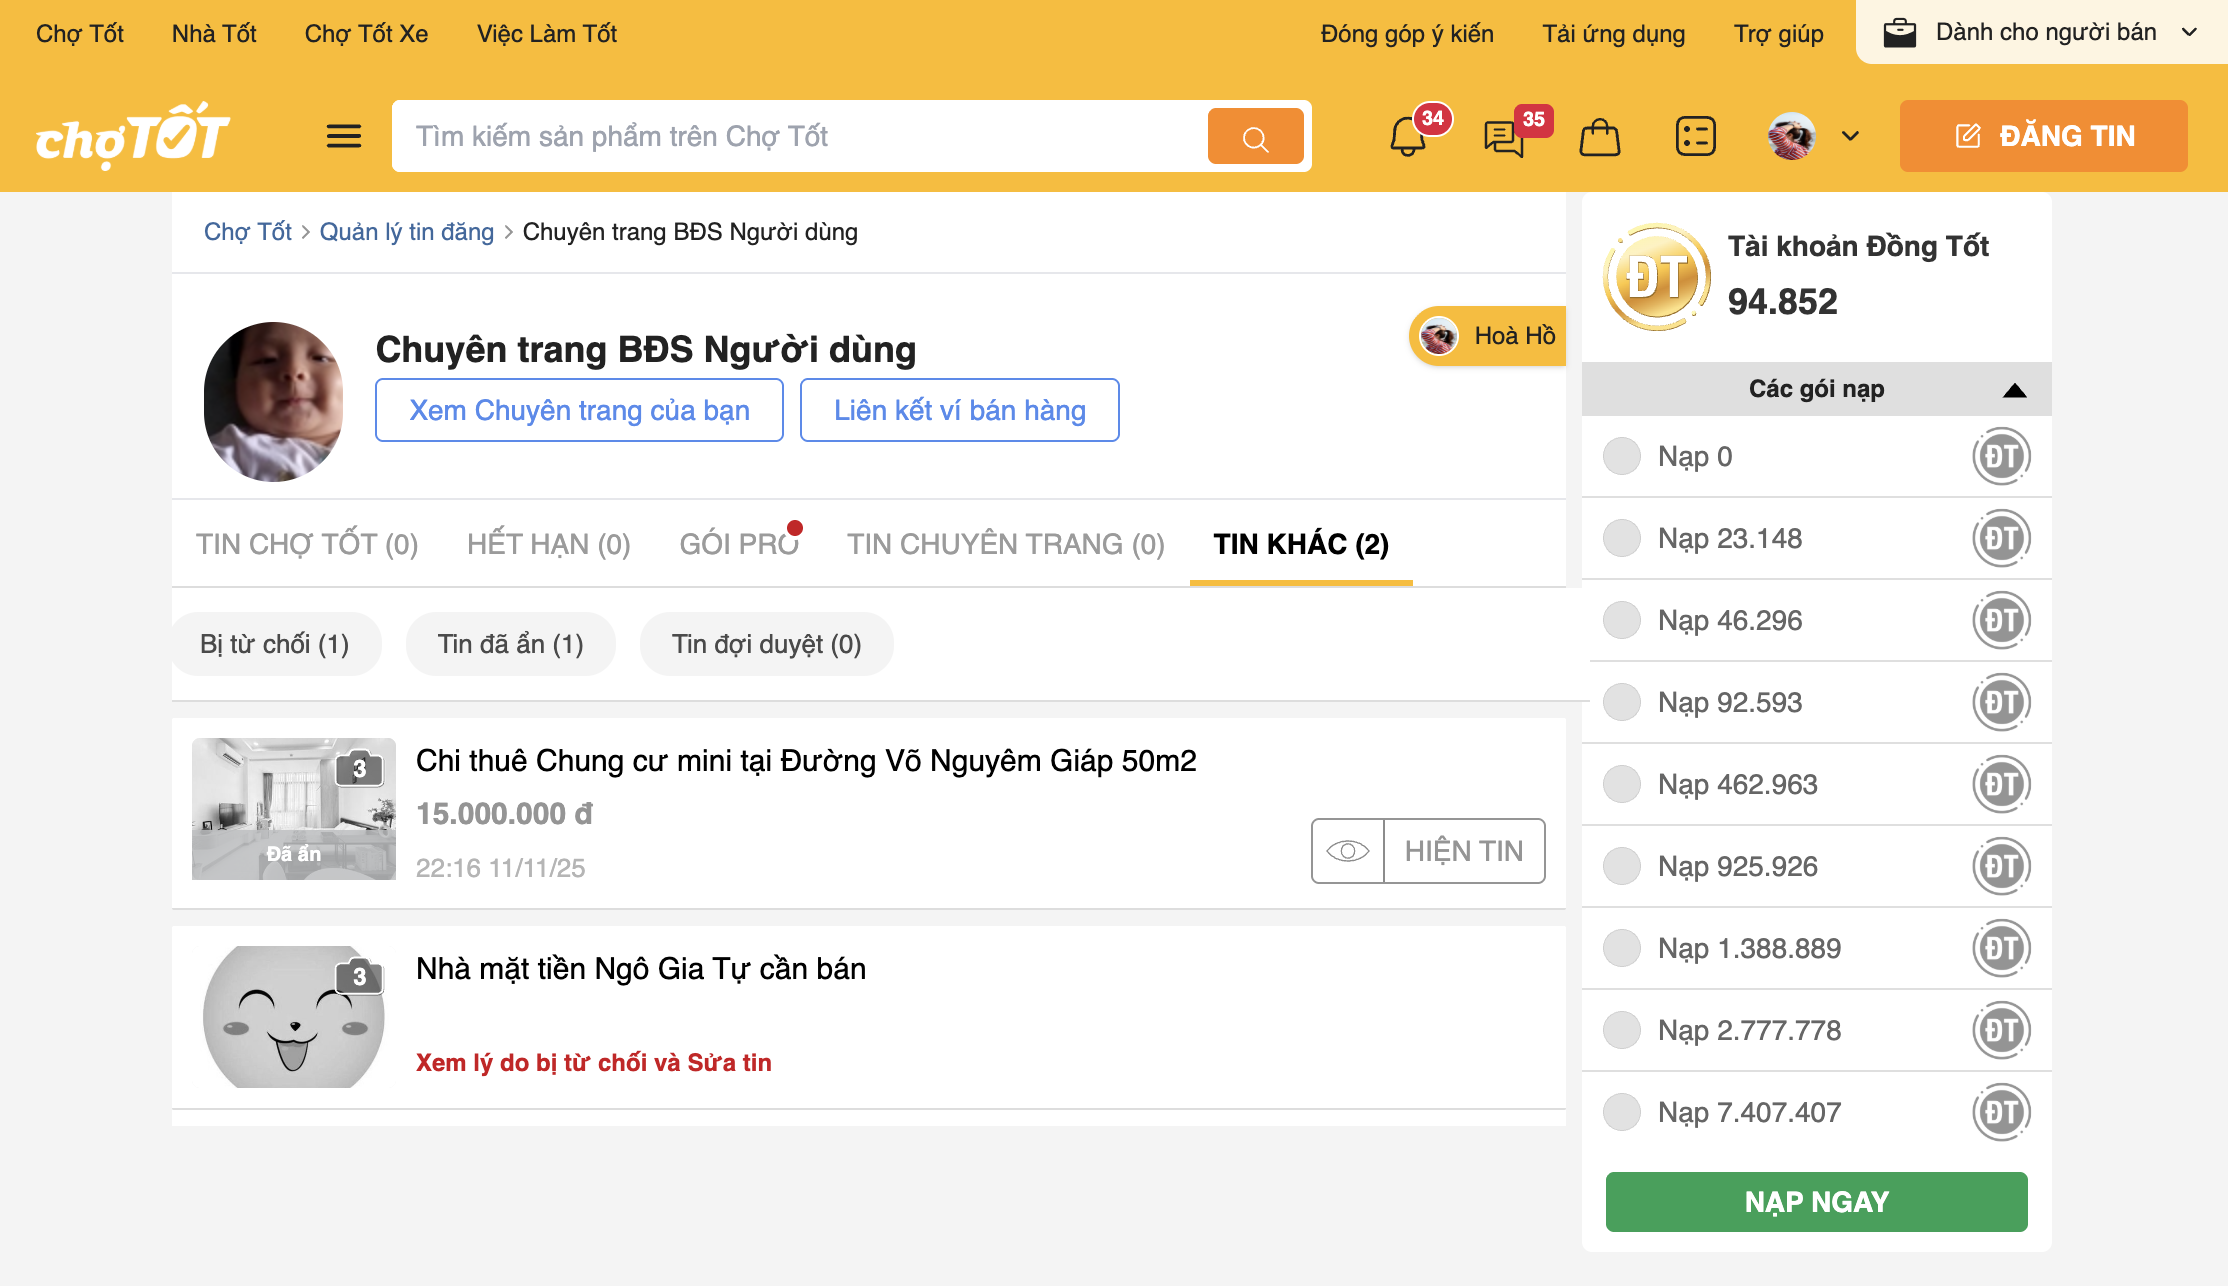Click the shopping bag icon
The width and height of the screenshot is (2228, 1286).
(1599, 137)
